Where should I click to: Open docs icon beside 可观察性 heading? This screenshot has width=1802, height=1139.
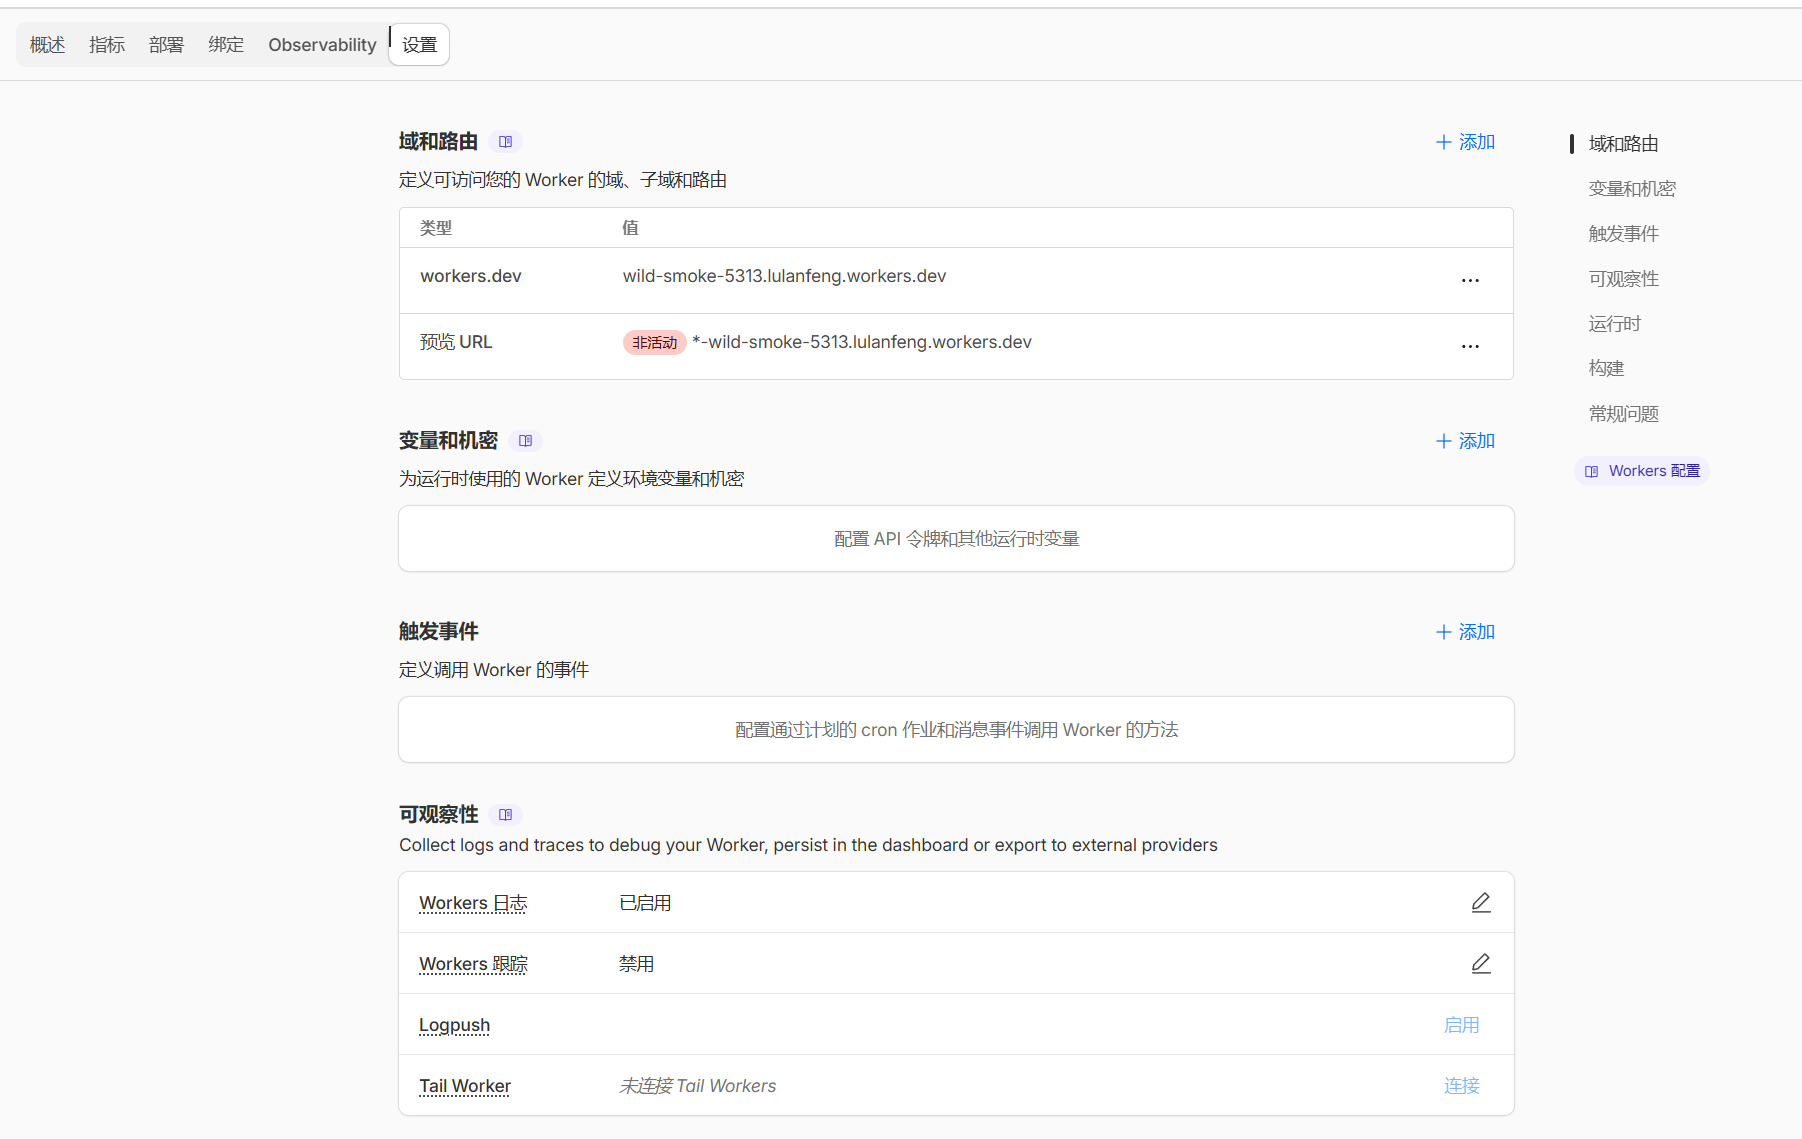tap(506, 814)
